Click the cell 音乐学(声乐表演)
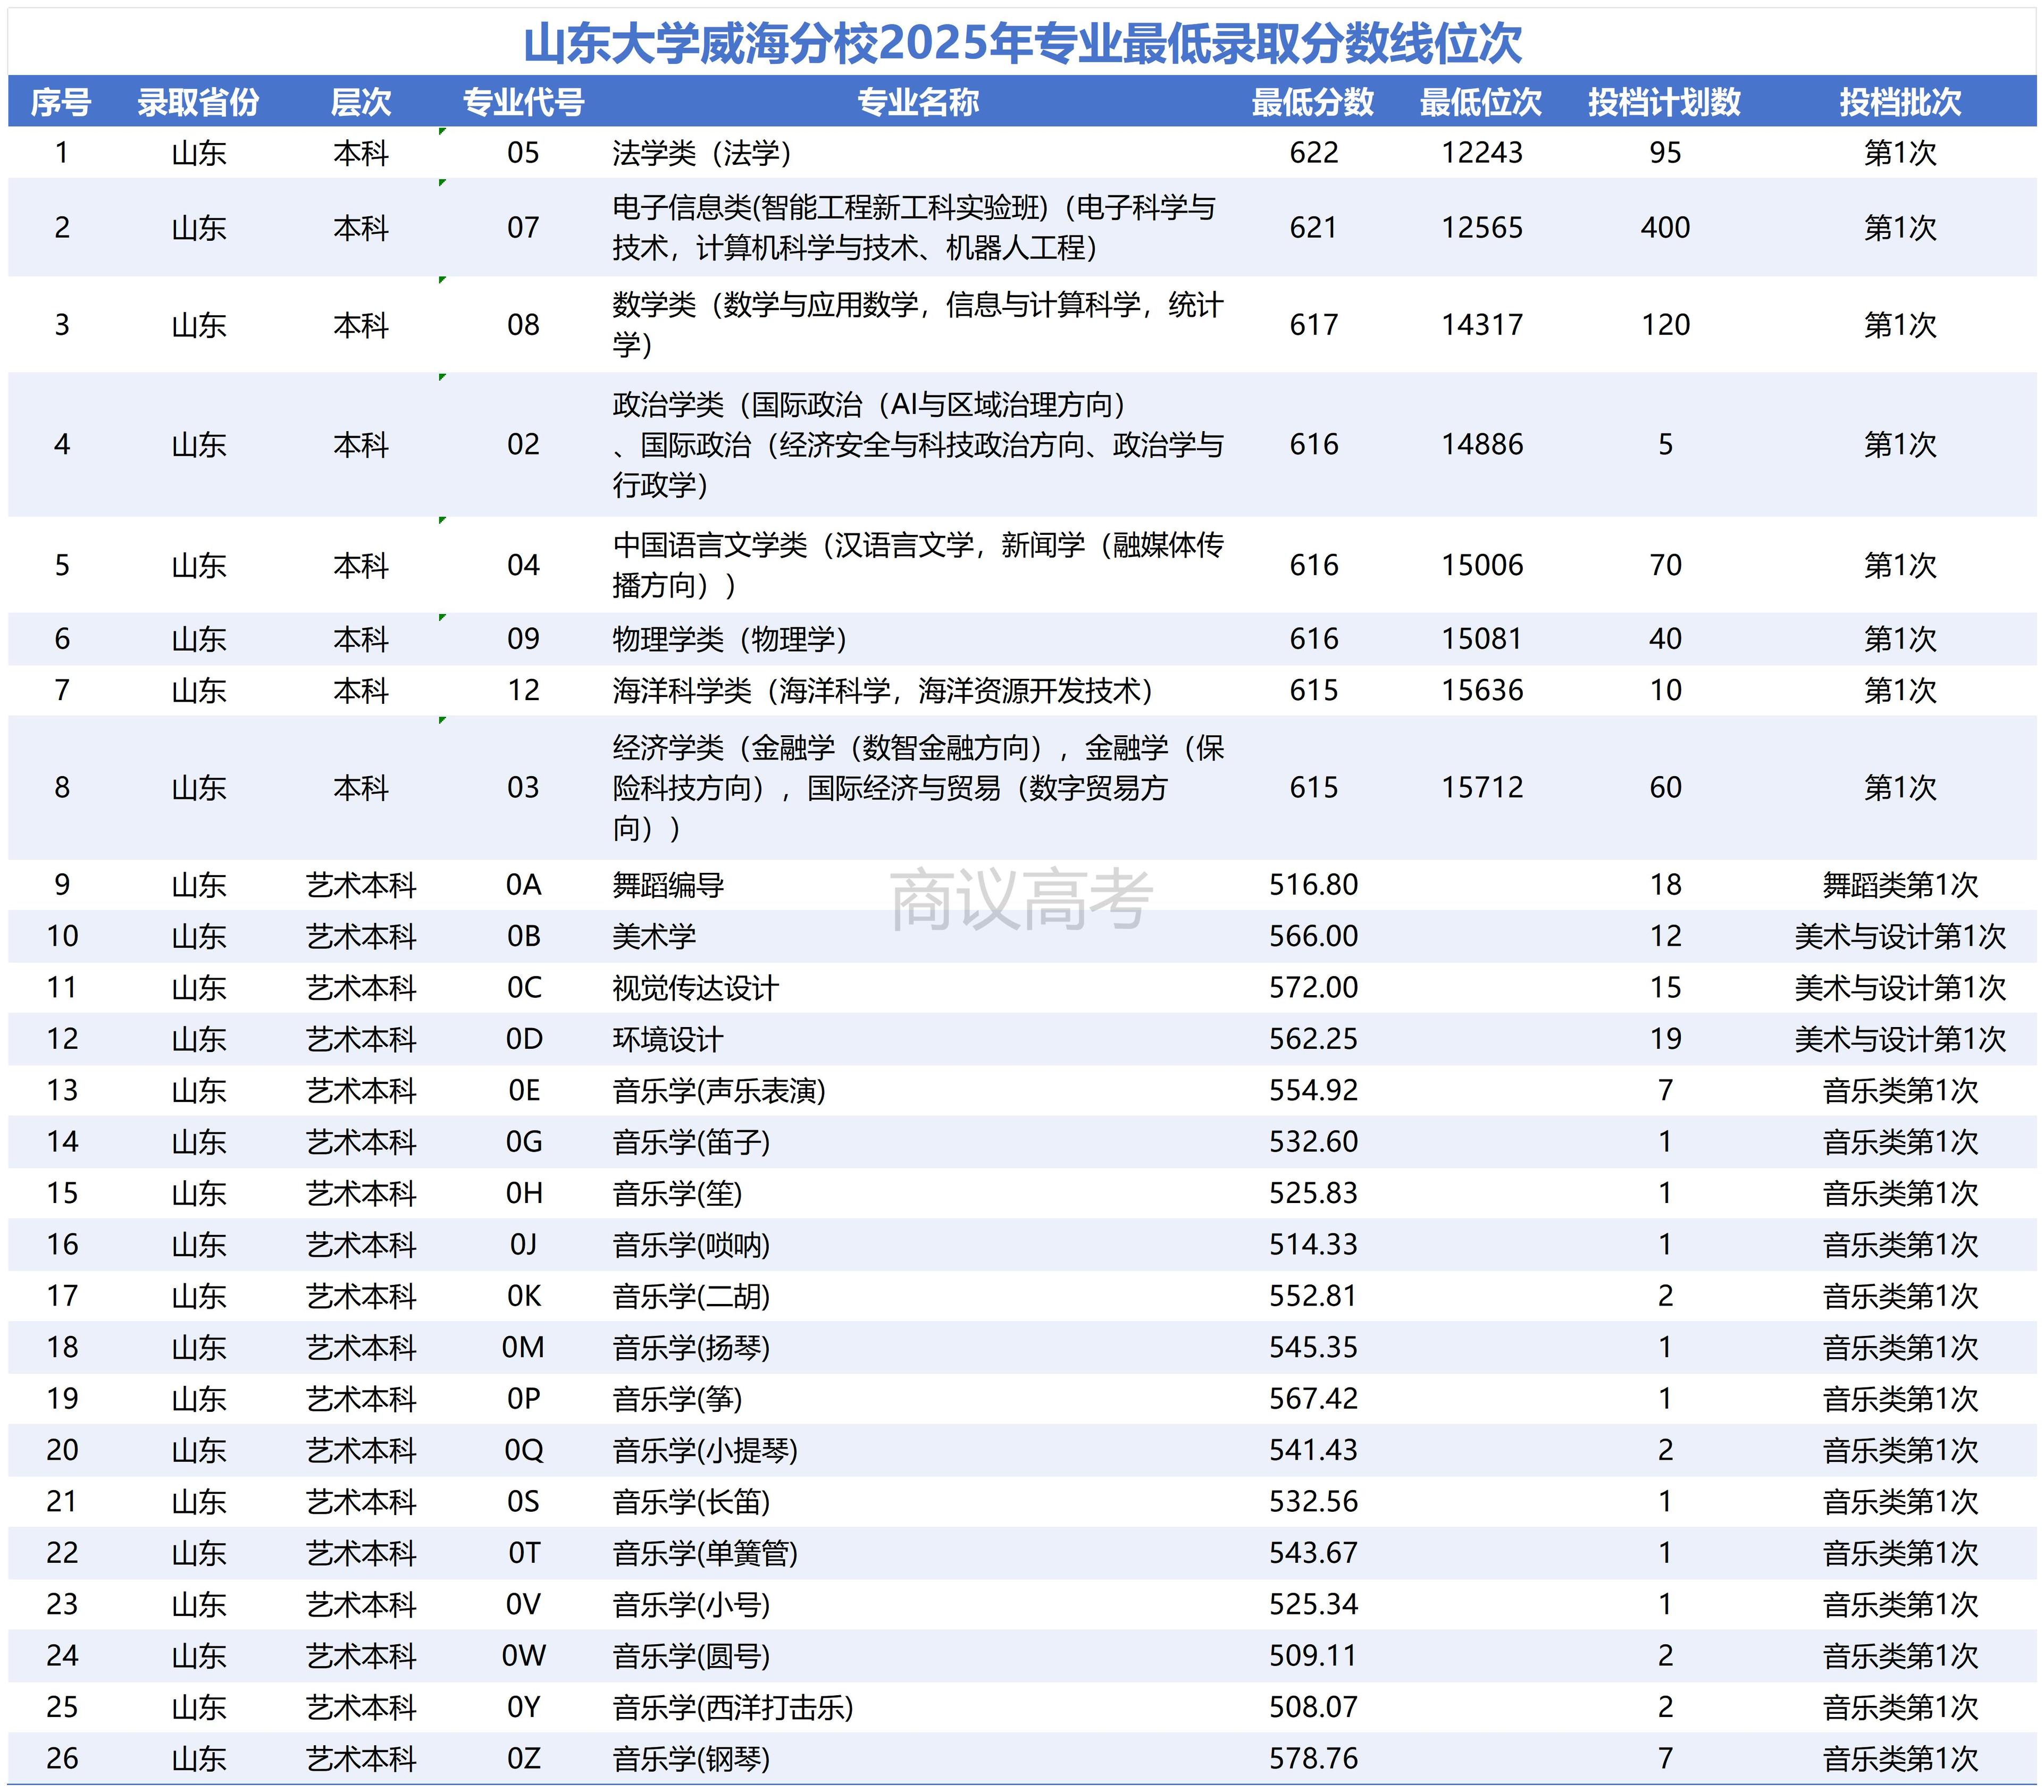 719,1091
